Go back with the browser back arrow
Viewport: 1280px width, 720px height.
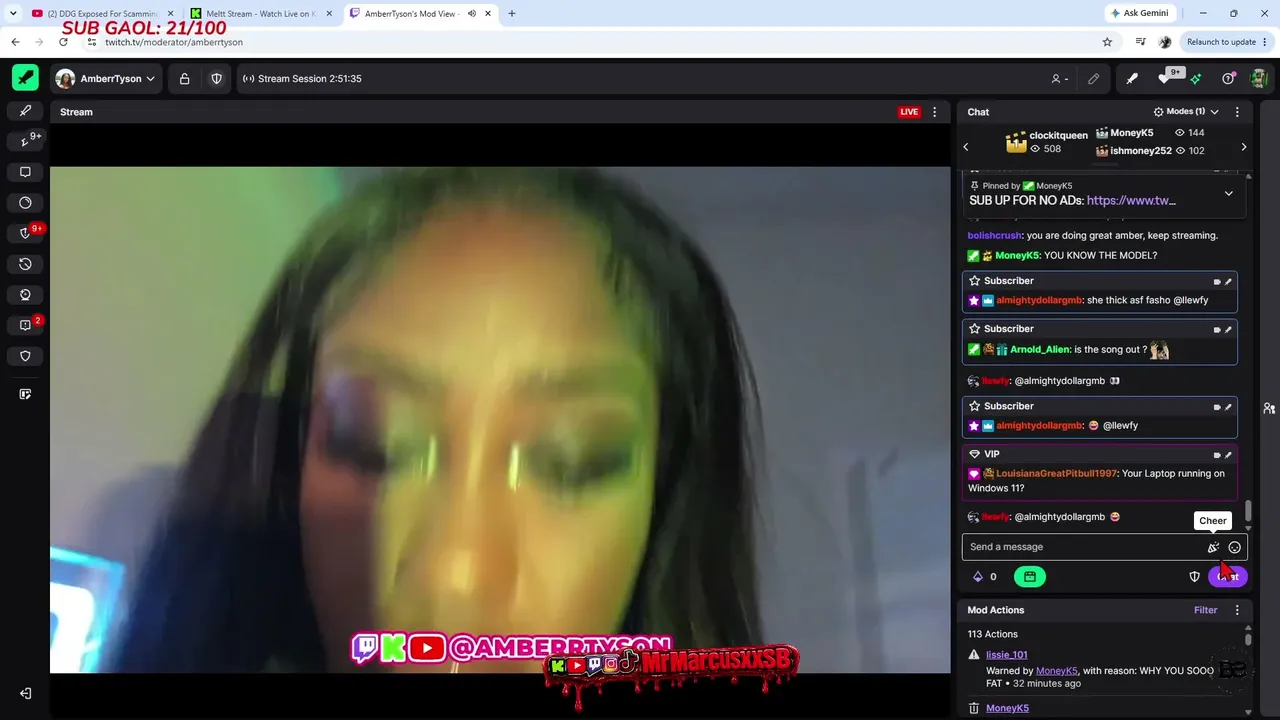coord(15,42)
